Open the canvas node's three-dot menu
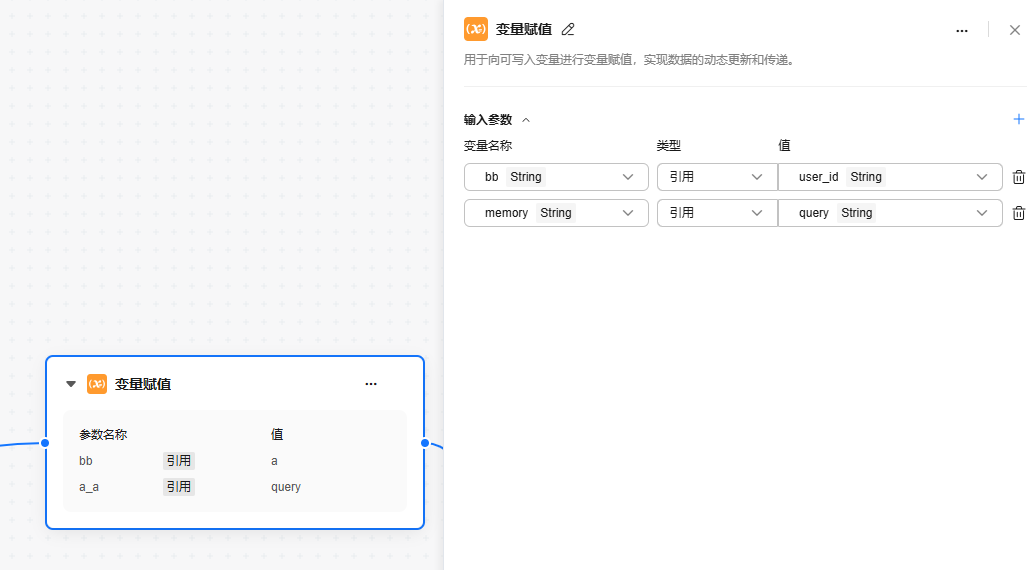This screenshot has width=1034, height=570. pyautogui.click(x=371, y=384)
